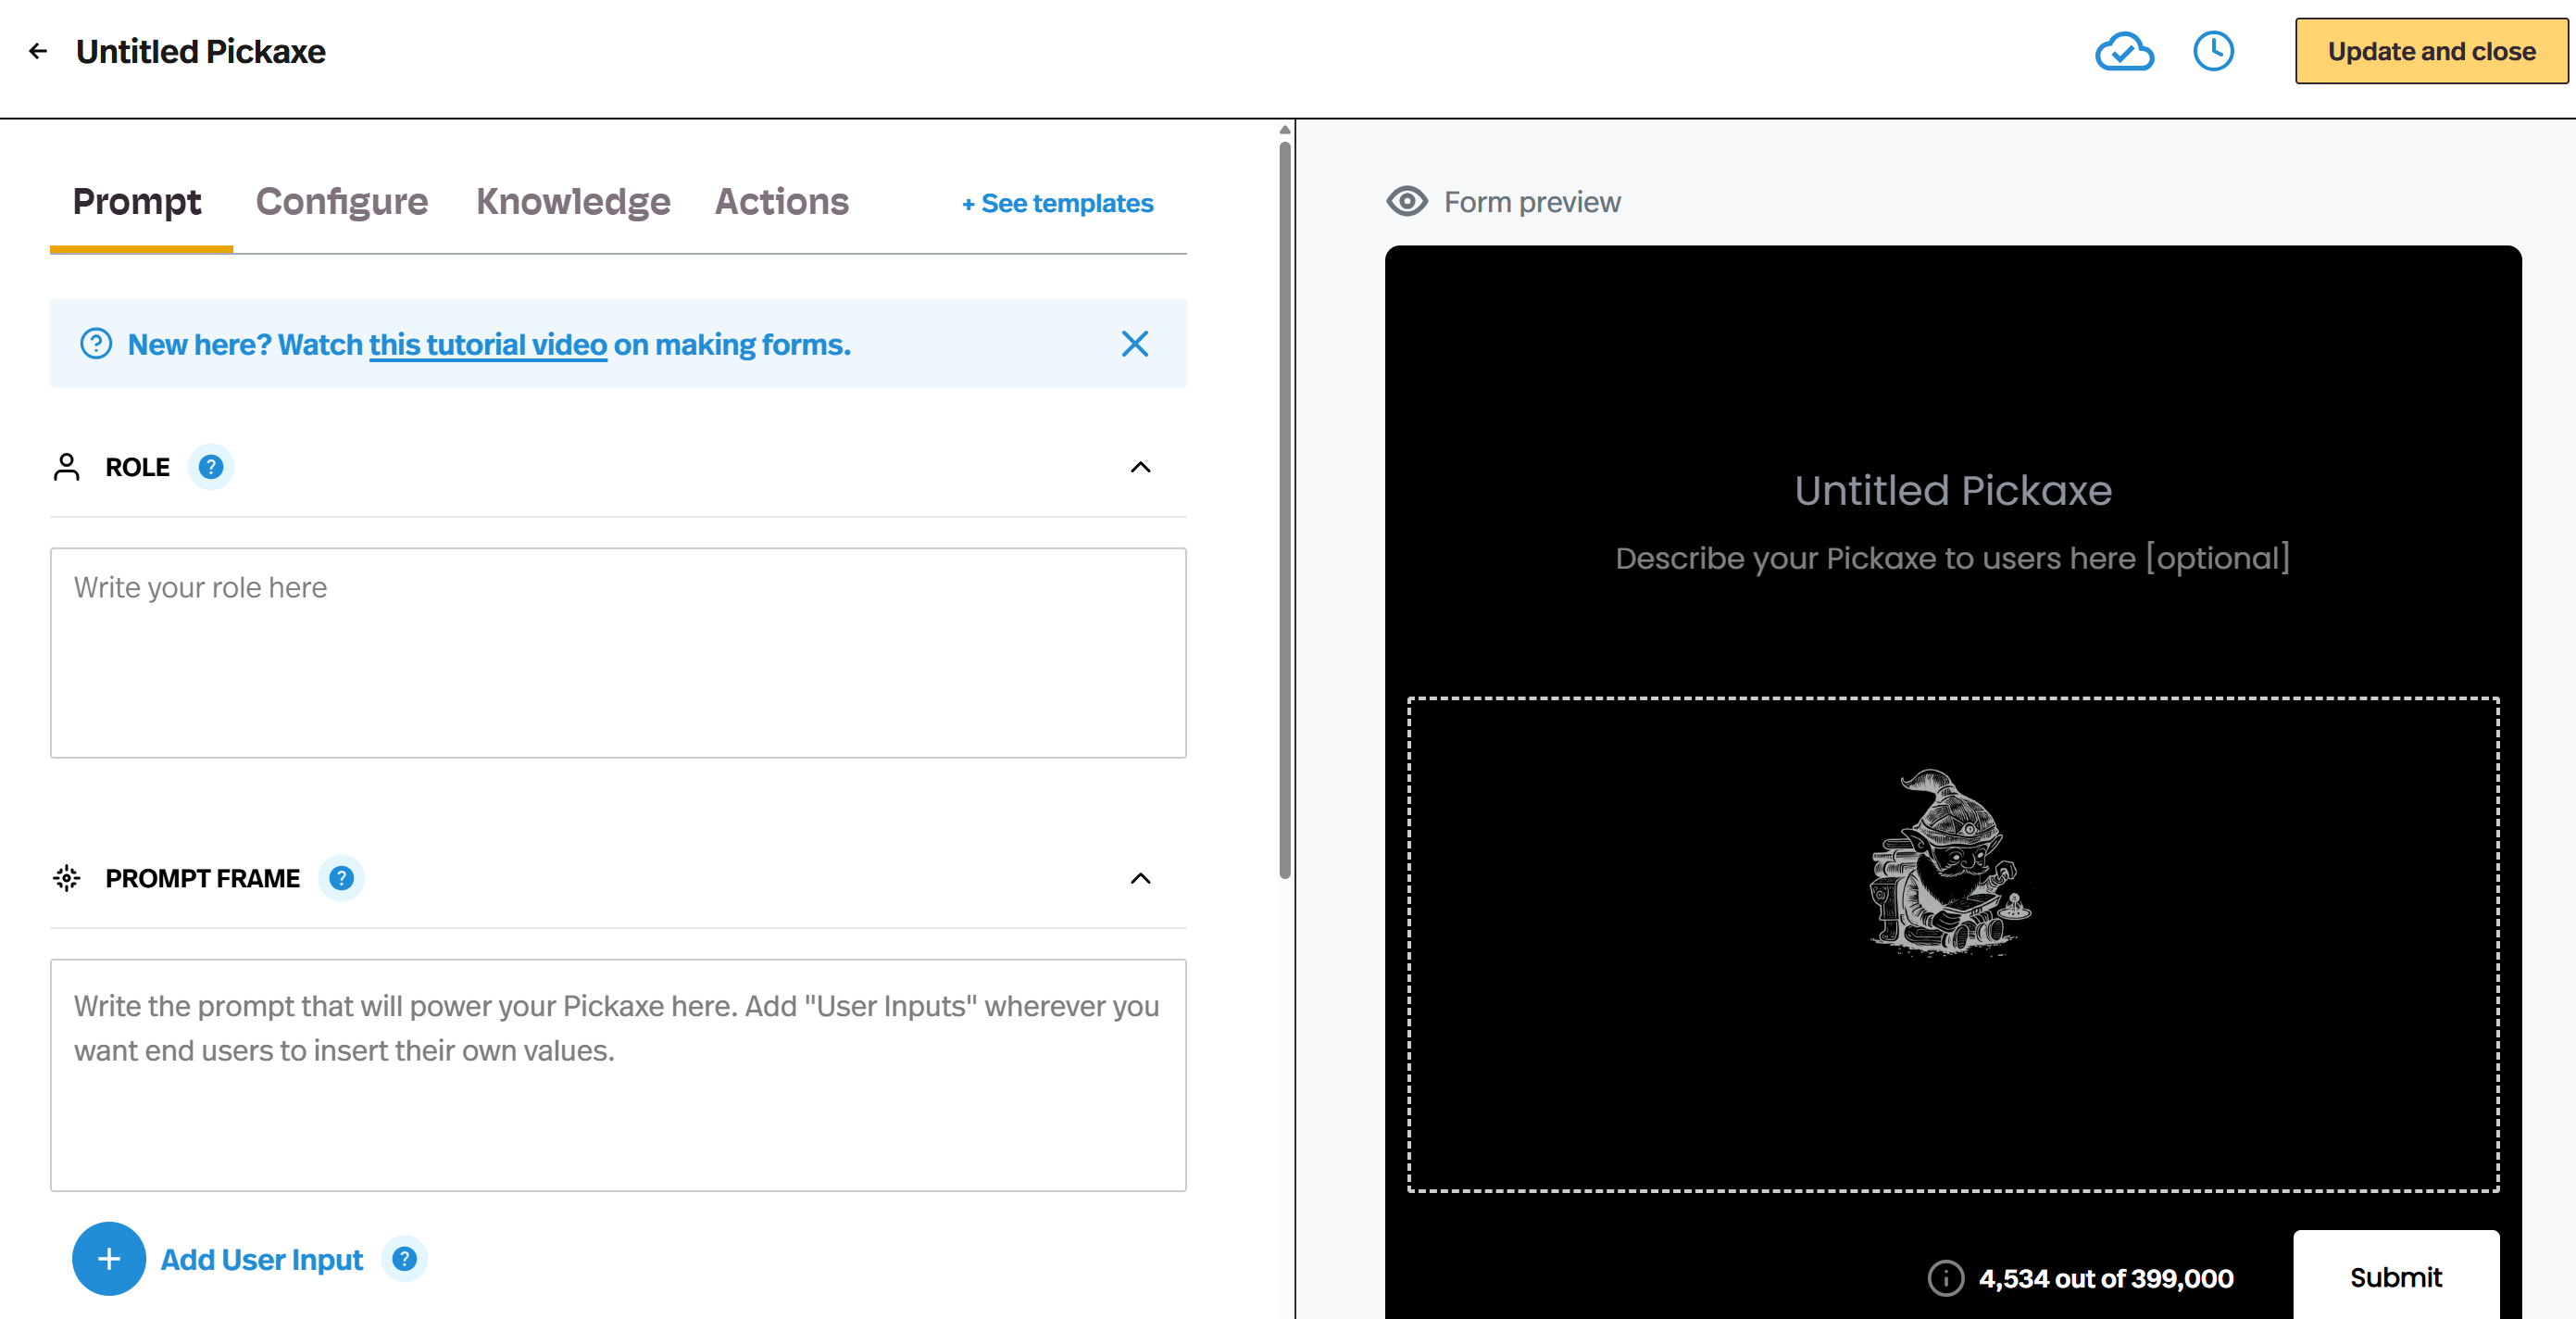This screenshot has height=1319, width=2576.
Task: Toggle the Form preview eye icon
Action: (x=1406, y=202)
